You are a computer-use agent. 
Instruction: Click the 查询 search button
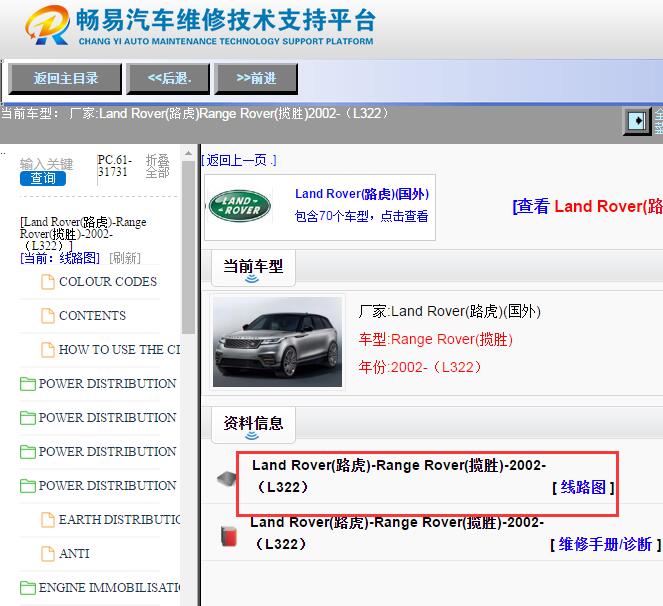(43, 178)
